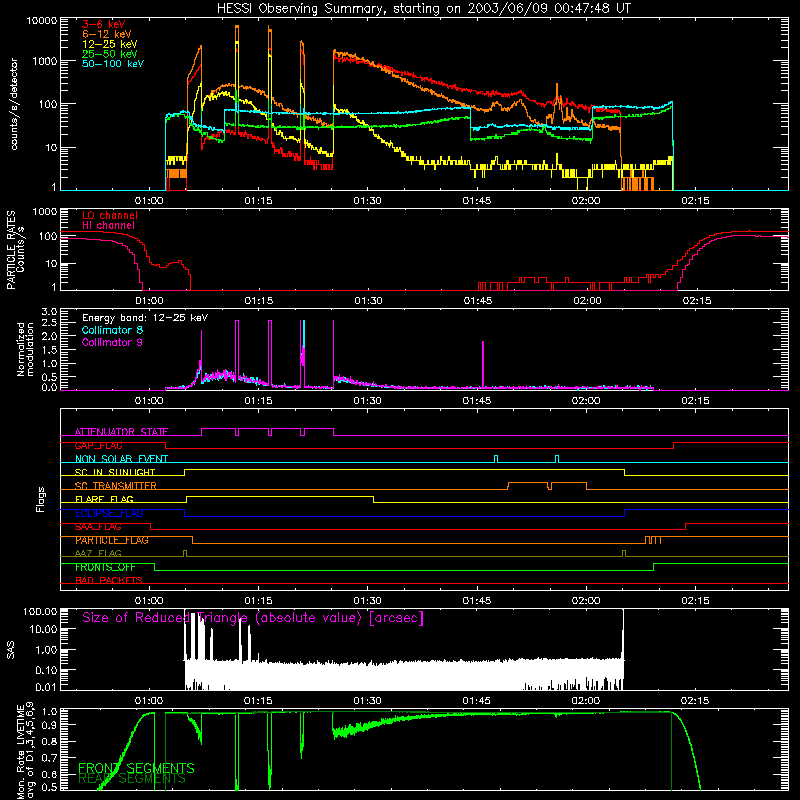The width and height of the screenshot is (800, 800).
Task: Select the green 25-50 keV legend entry
Action: point(110,54)
